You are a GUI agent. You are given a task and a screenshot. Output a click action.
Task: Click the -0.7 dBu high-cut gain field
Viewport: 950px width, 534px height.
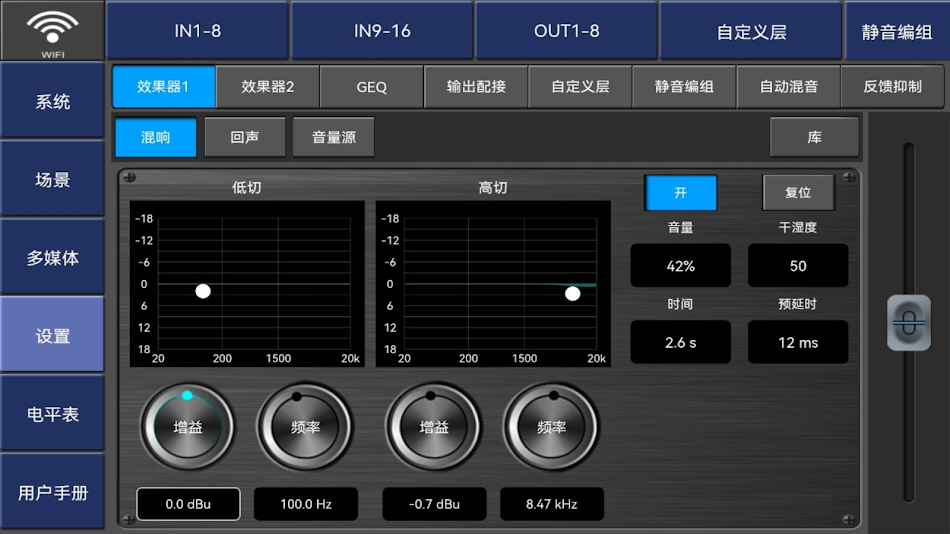(x=434, y=504)
